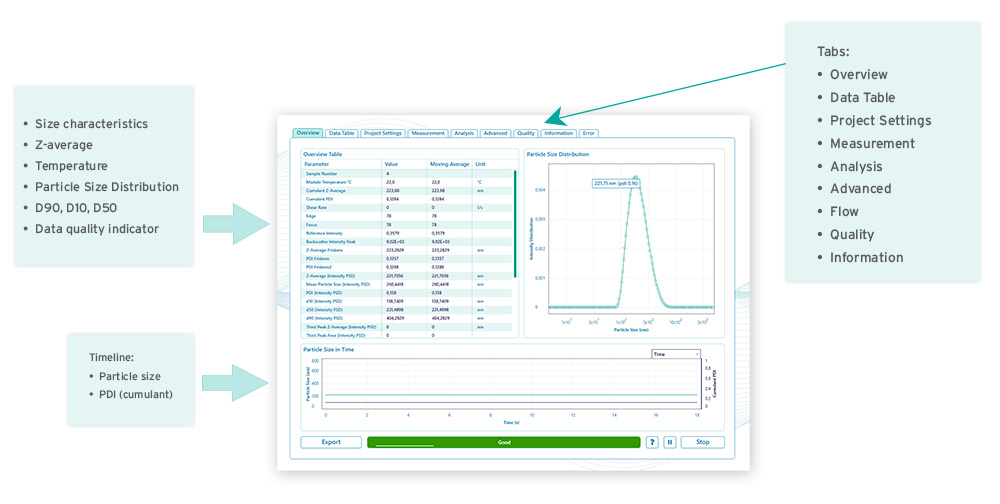Click the help question mark icon
The height and width of the screenshot is (504, 1000).
(x=652, y=442)
